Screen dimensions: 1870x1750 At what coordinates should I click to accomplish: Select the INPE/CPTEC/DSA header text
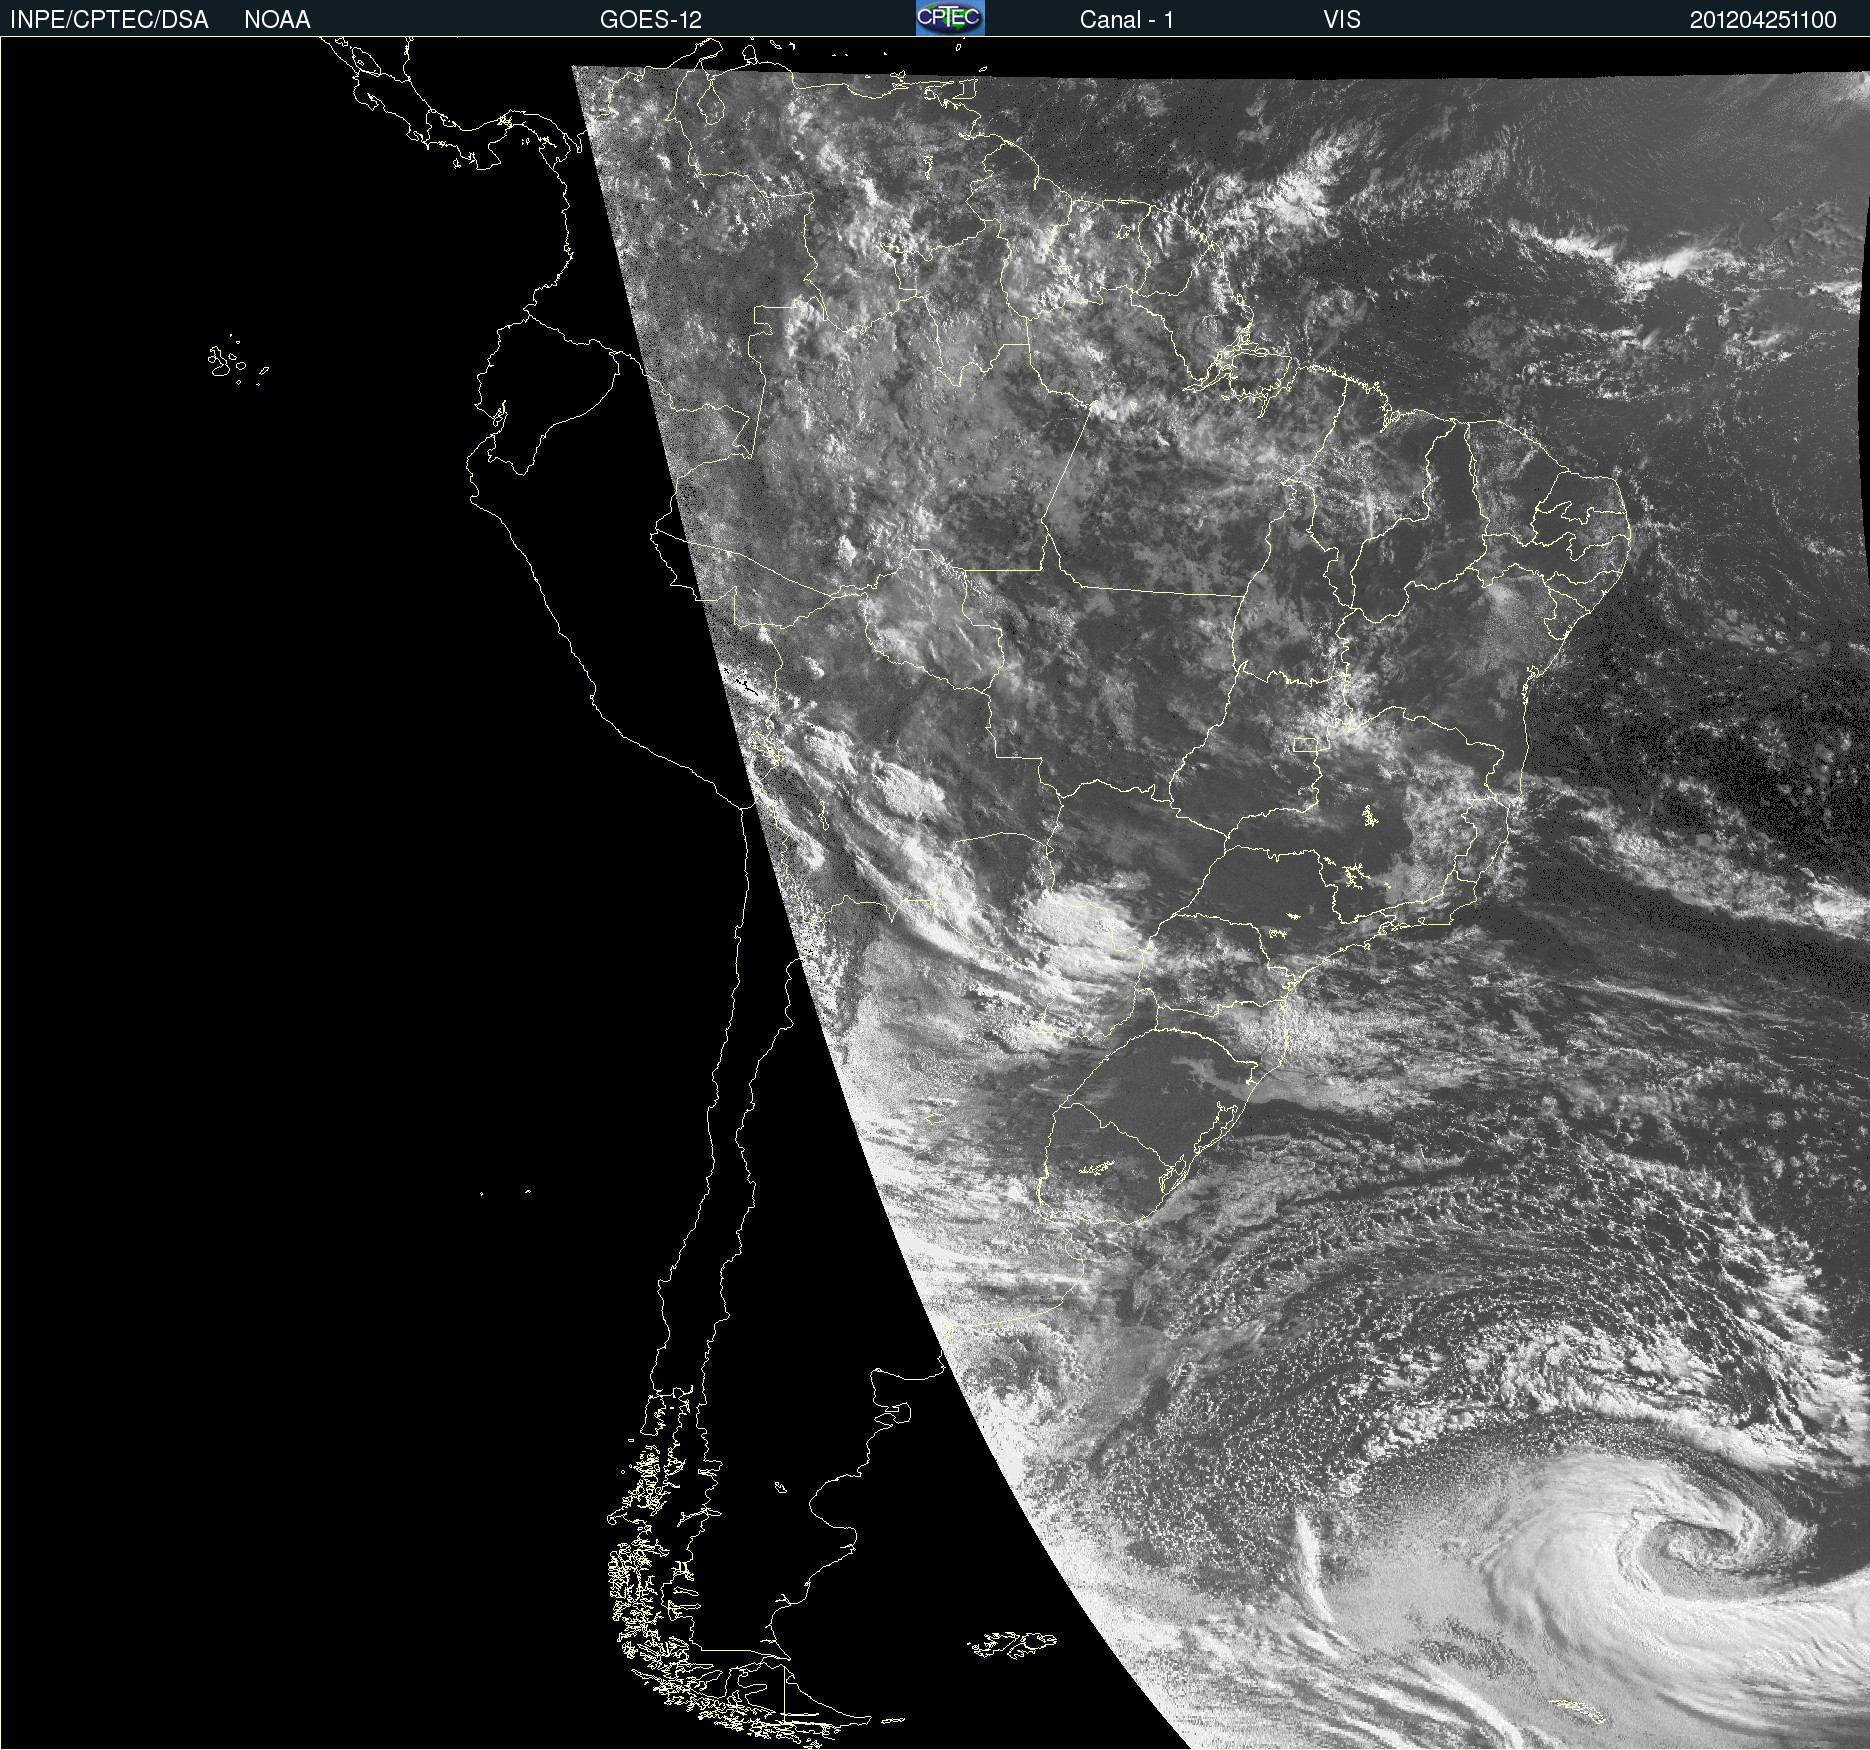(x=109, y=20)
